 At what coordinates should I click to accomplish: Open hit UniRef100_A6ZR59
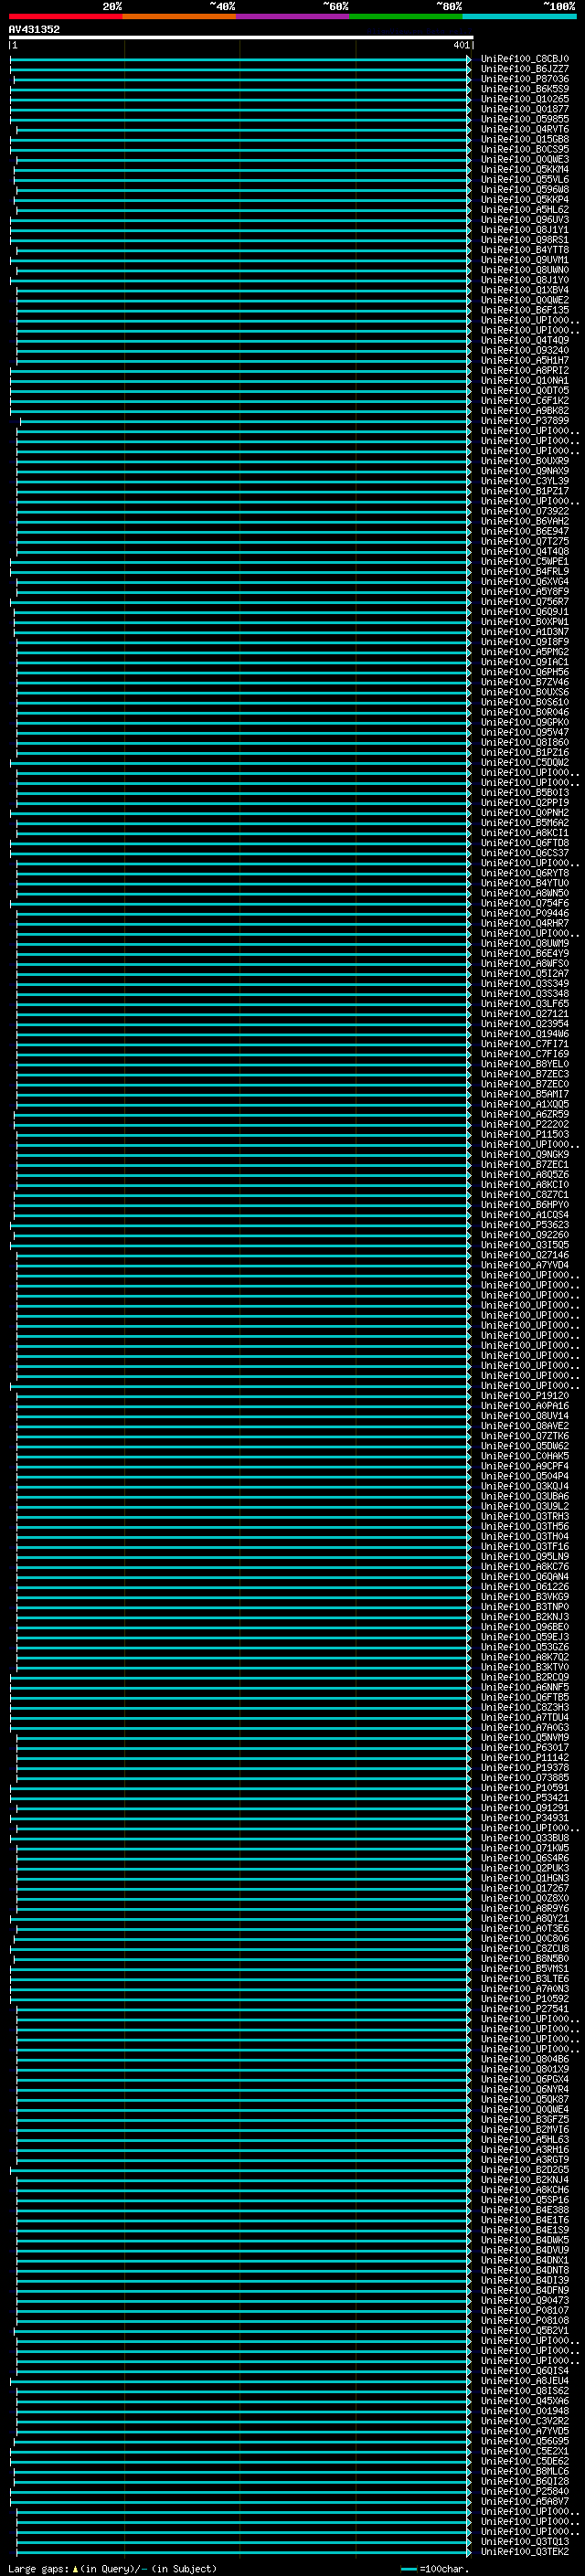point(524,1114)
